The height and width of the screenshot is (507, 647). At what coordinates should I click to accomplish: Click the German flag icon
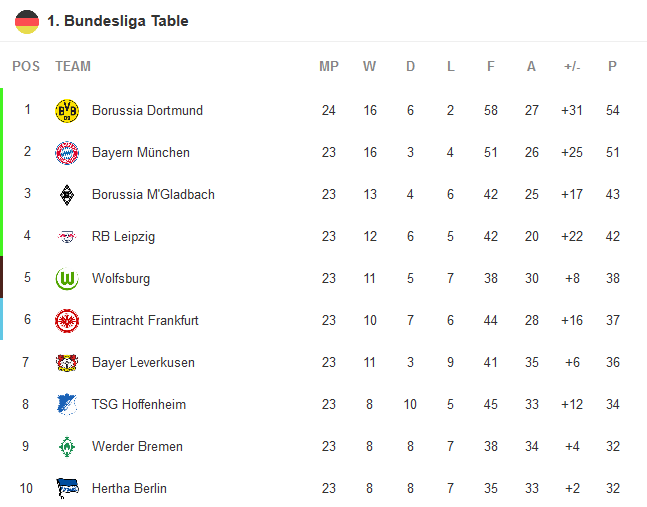27,21
